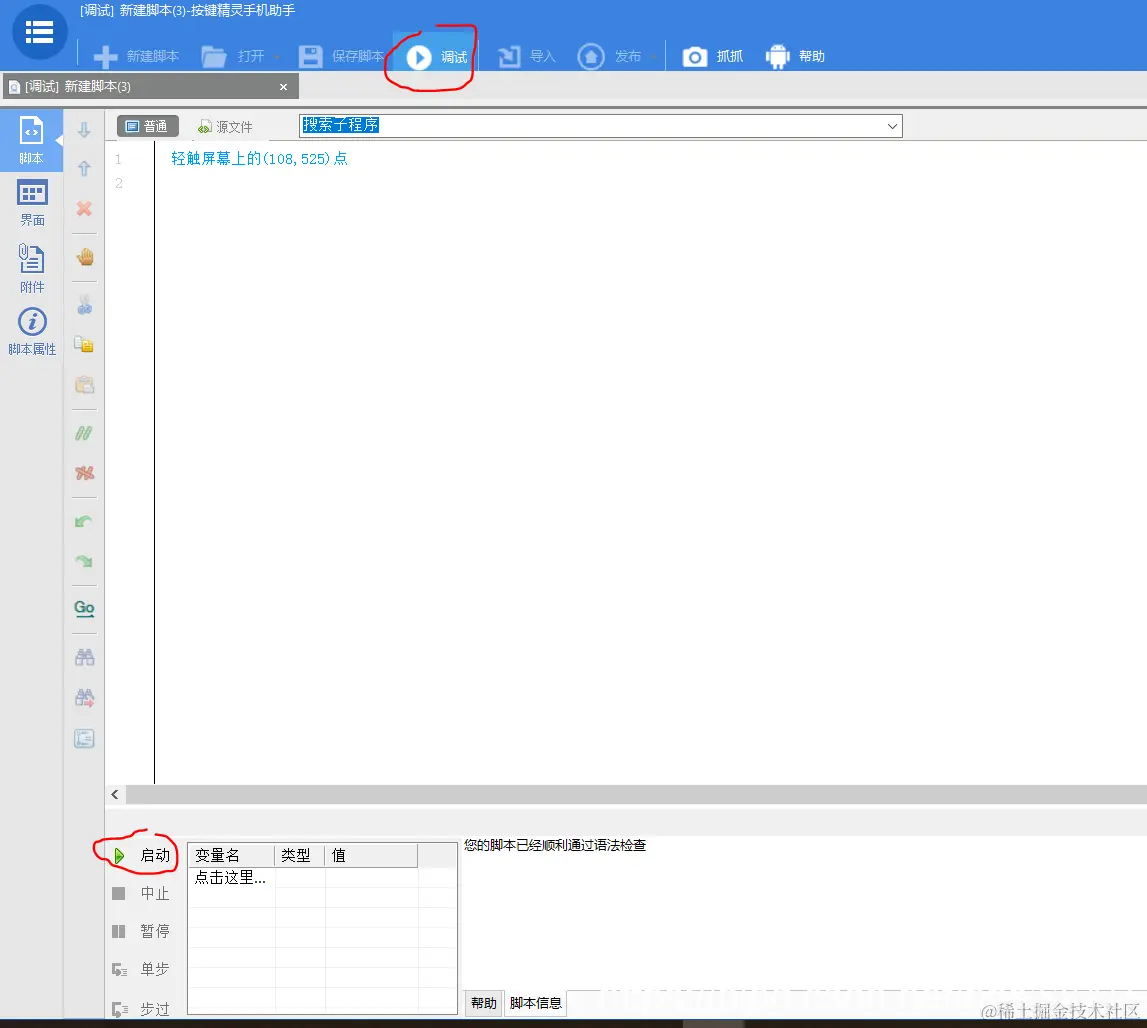
Task: Switch to the 界面 sidebar panel
Action: 32,203
